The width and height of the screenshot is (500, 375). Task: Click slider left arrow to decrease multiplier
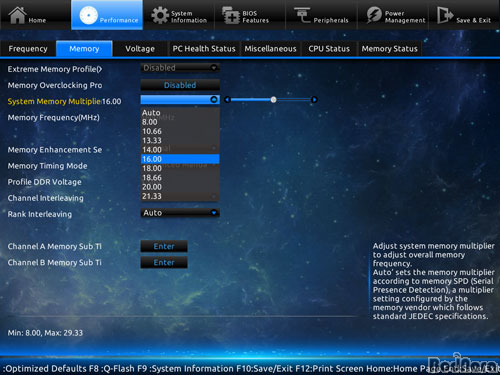click(227, 99)
